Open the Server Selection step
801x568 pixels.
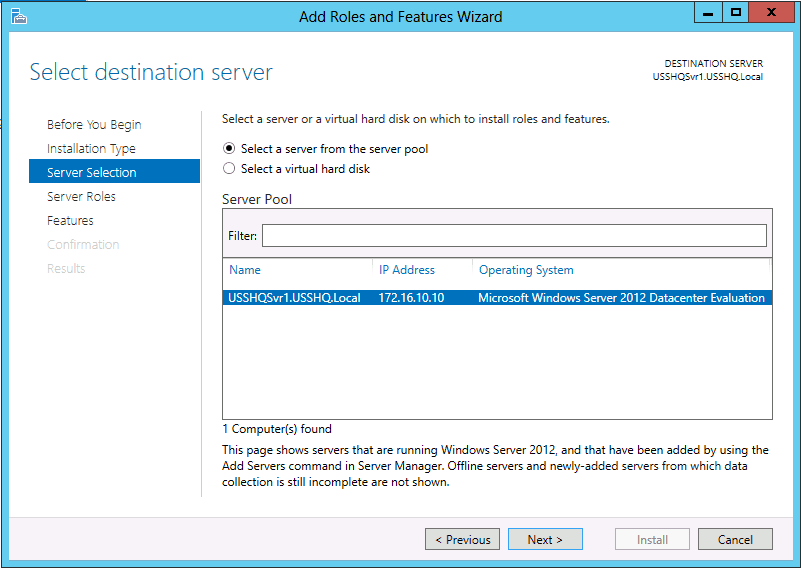[x=114, y=171]
